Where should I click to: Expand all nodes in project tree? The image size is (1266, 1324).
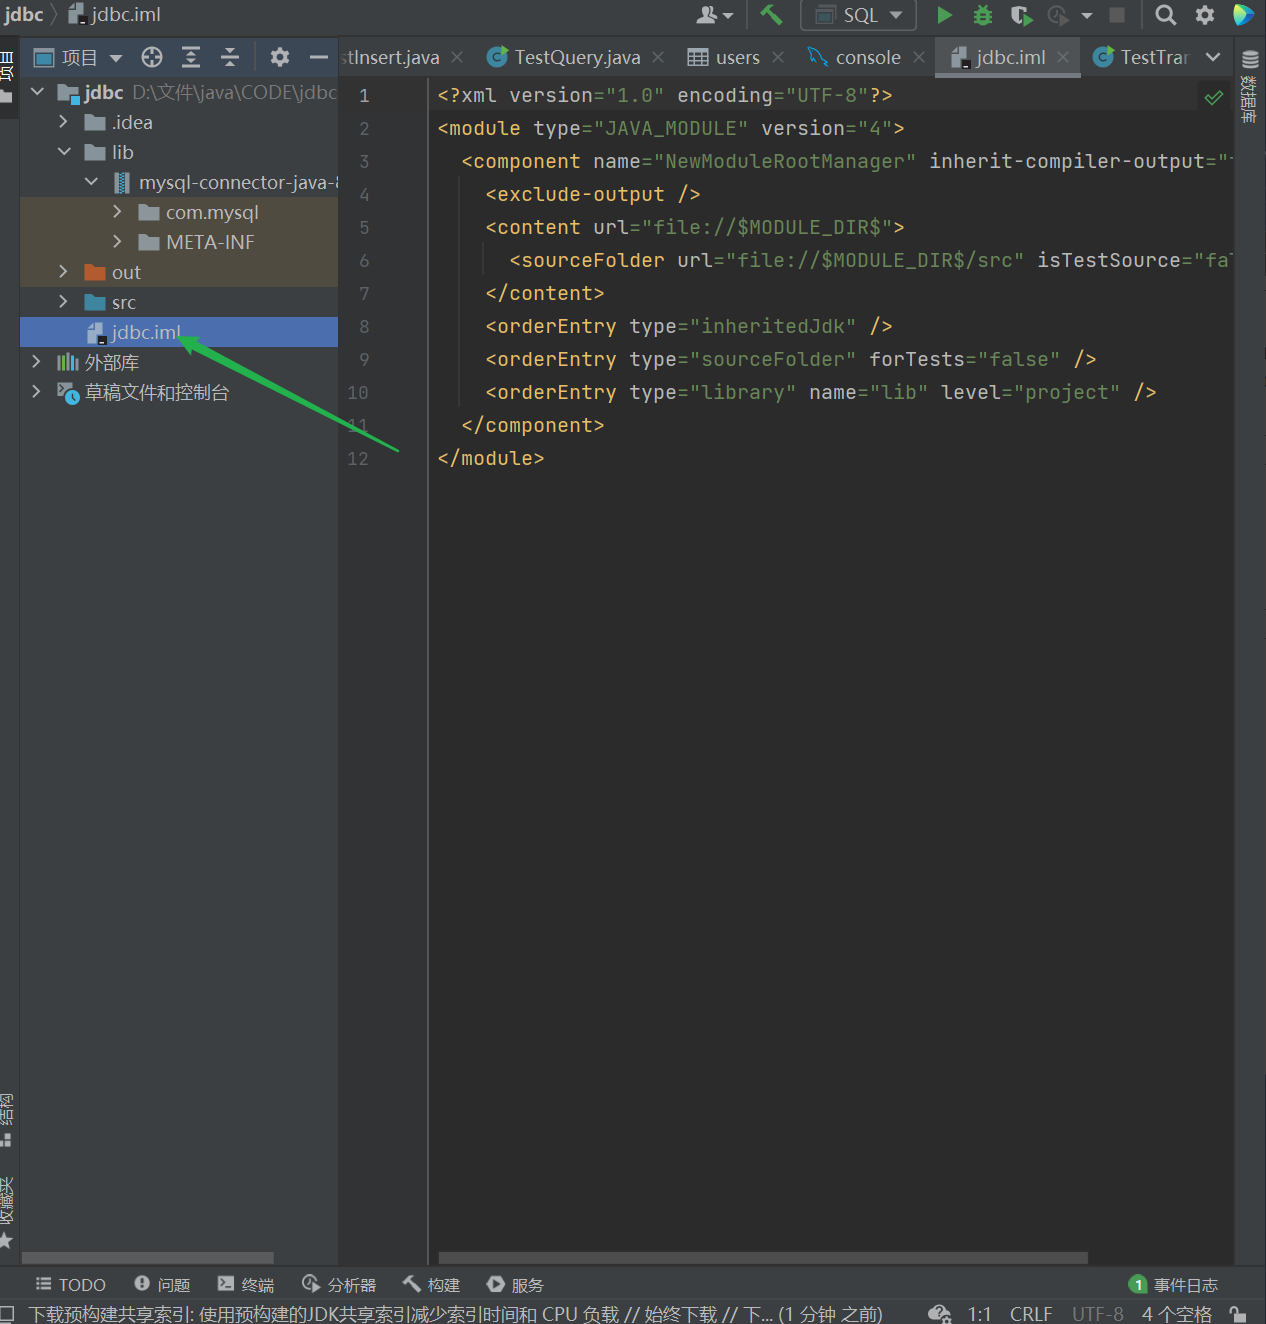191,57
